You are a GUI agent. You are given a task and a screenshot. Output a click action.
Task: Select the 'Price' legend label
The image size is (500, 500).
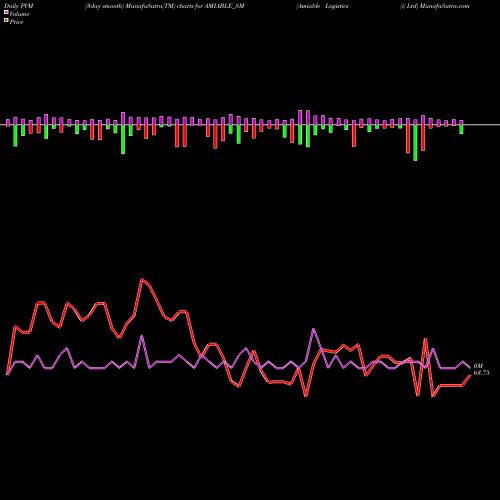tap(16, 22)
